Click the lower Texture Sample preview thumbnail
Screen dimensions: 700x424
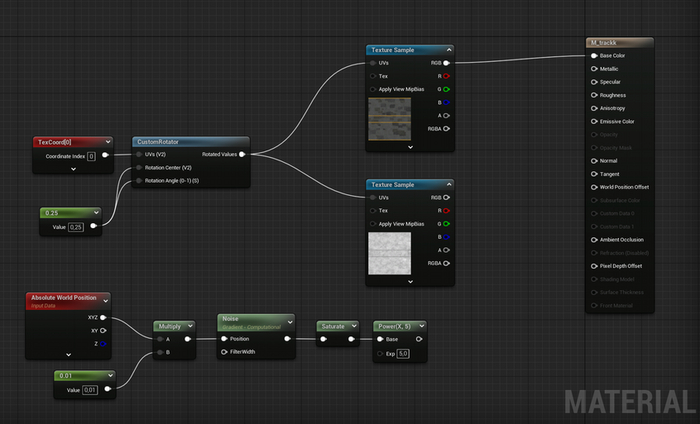click(389, 253)
